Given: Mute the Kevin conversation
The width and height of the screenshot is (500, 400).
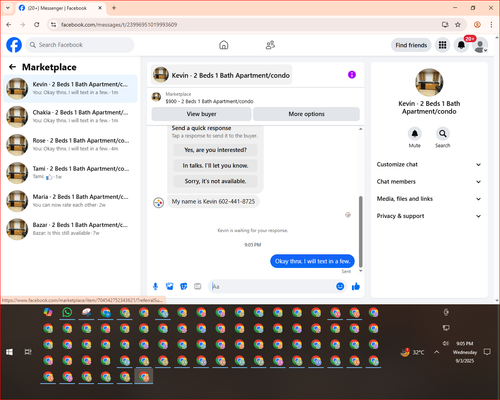Looking at the screenshot, I should [x=415, y=134].
